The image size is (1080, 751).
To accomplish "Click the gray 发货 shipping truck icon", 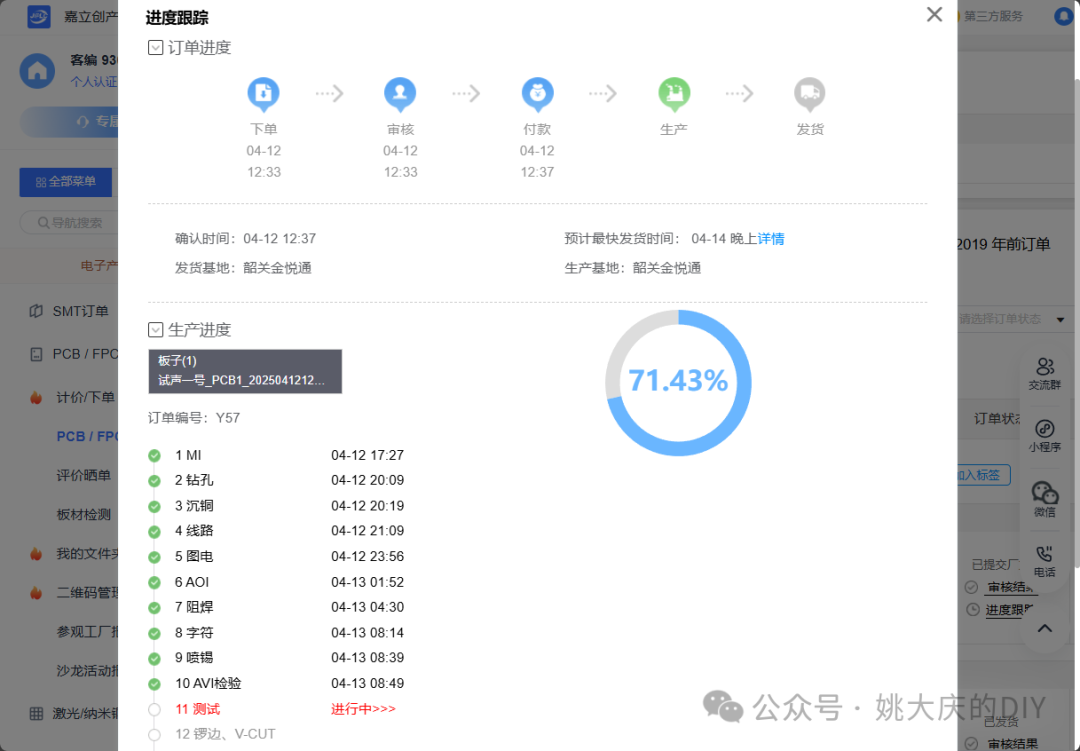I will [810, 94].
